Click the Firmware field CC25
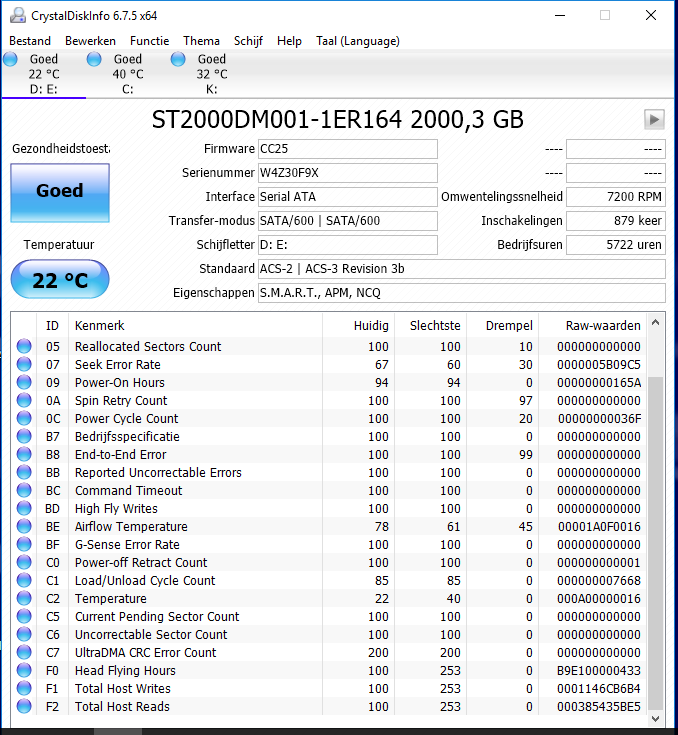This screenshot has width=678, height=735. pos(347,149)
